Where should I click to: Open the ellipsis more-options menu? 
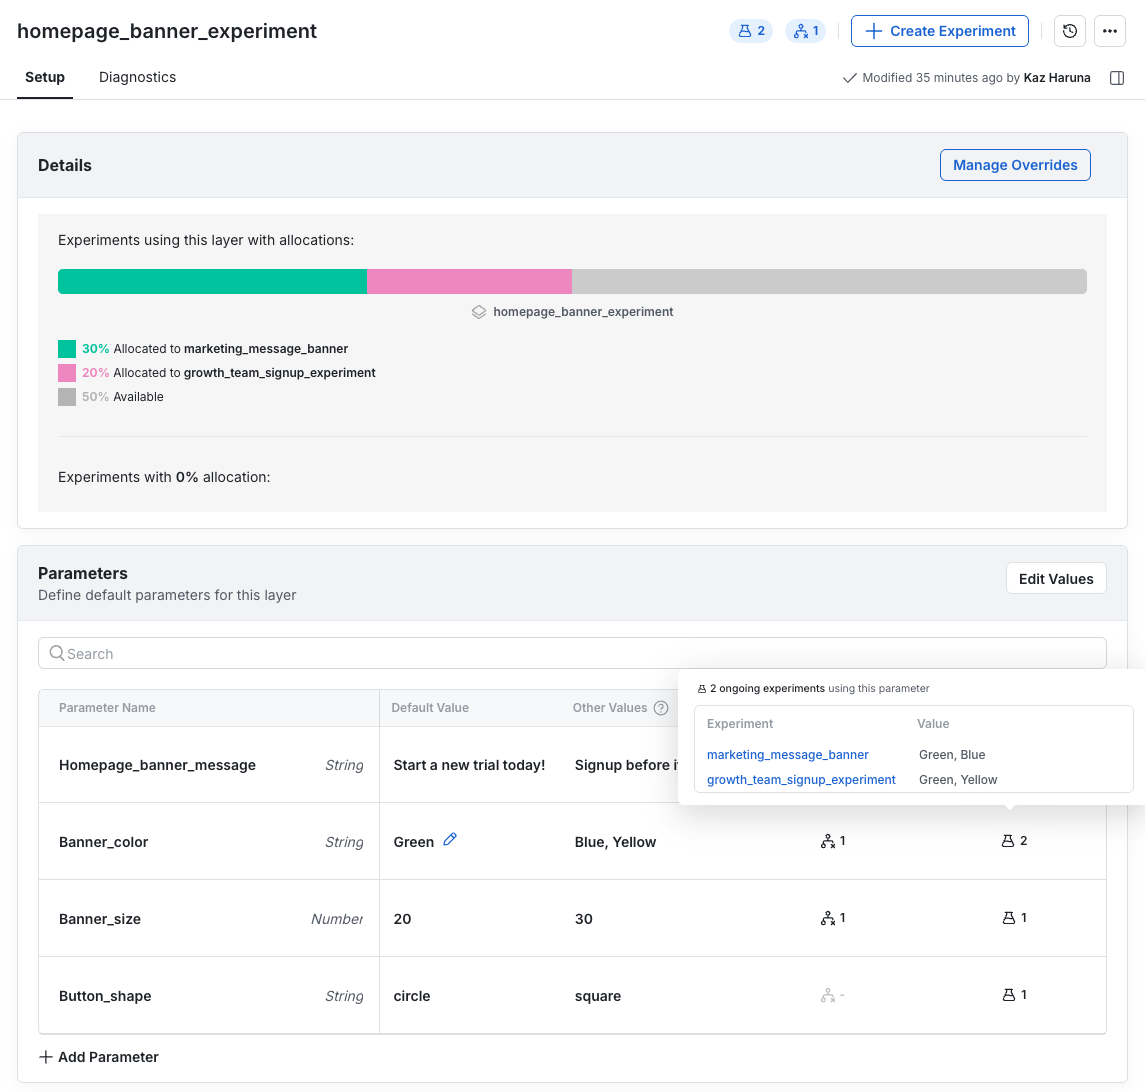tap(1110, 31)
